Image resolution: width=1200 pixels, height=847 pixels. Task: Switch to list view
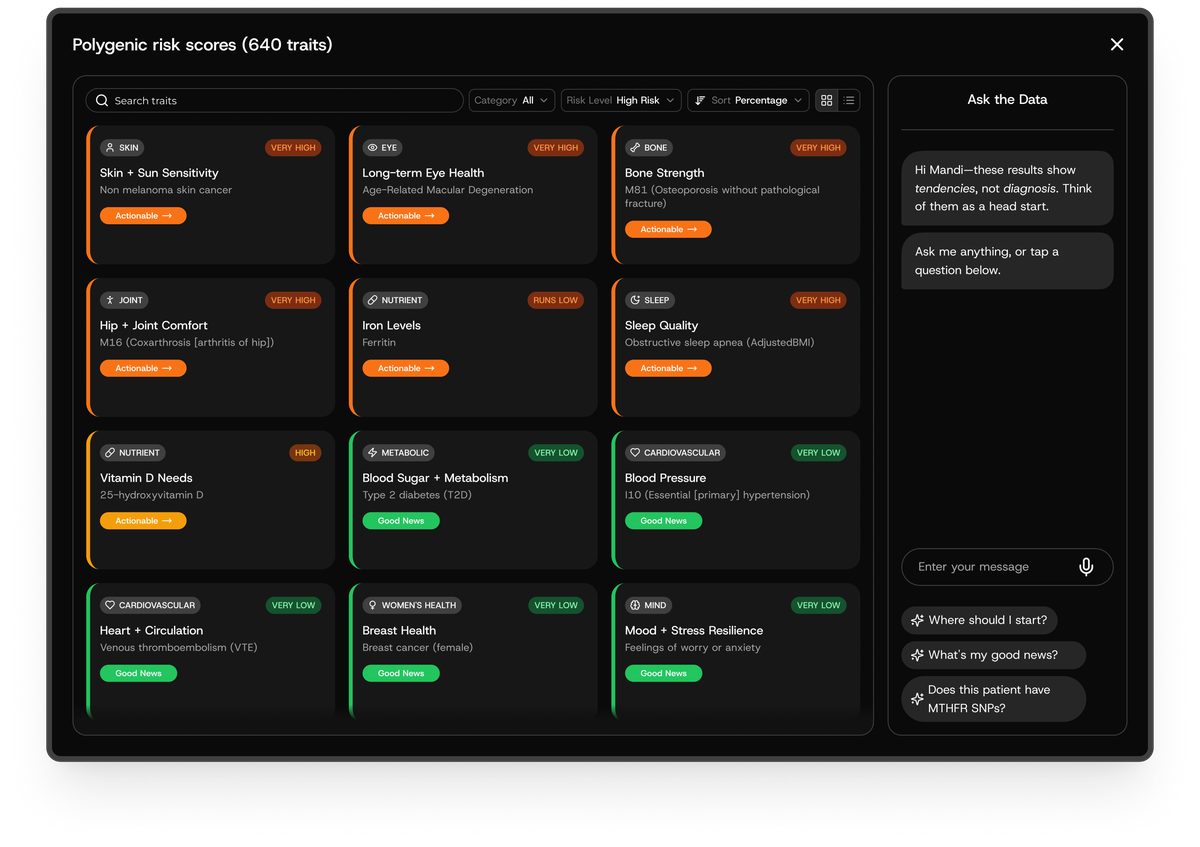click(849, 100)
